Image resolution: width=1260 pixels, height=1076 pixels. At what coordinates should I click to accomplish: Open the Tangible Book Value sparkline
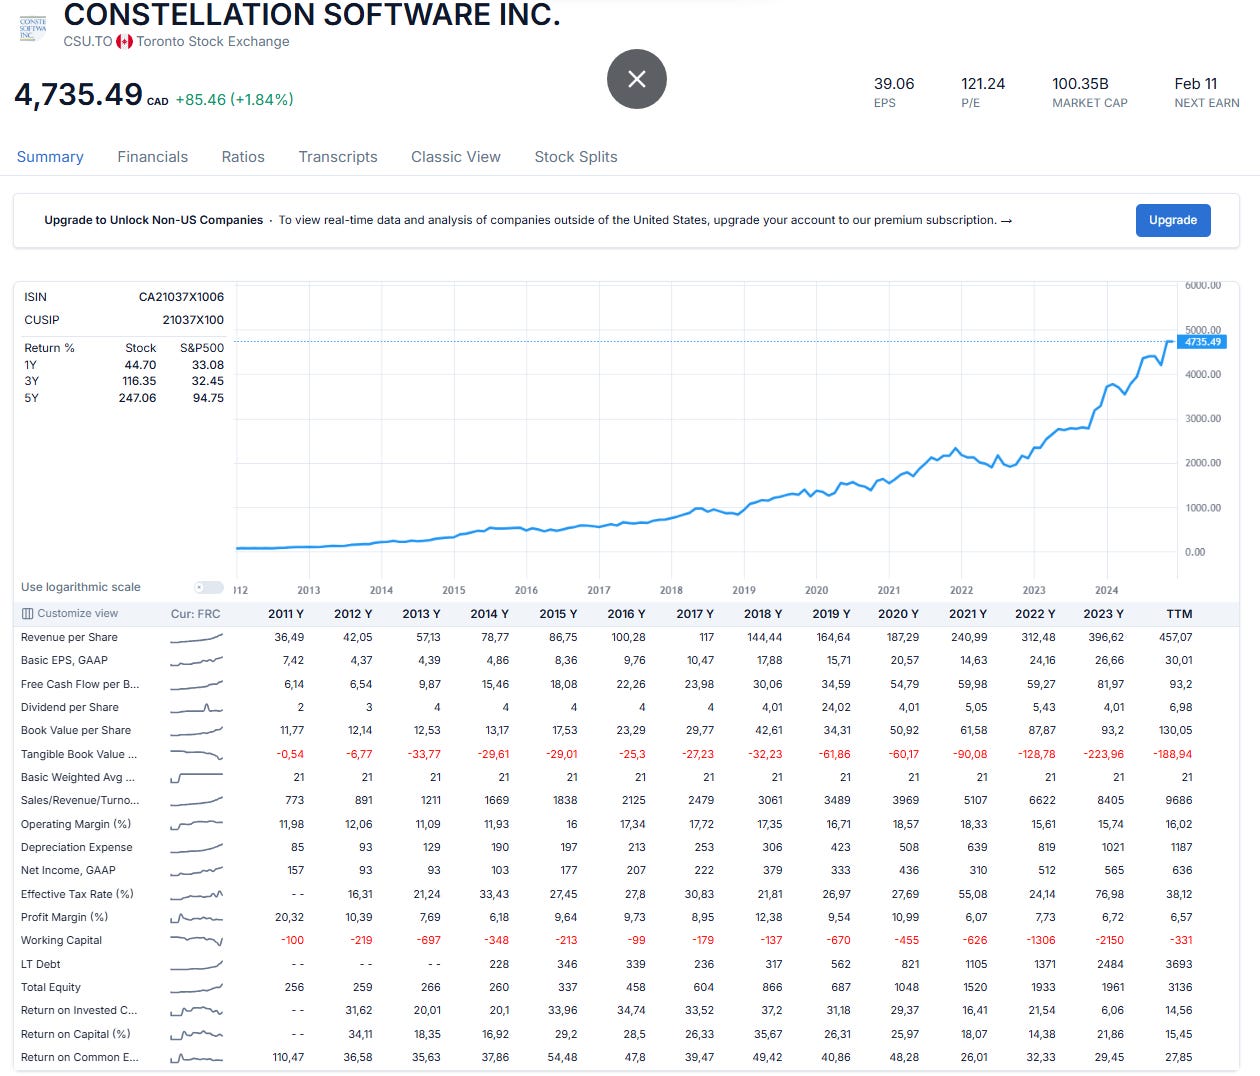click(x=196, y=754)
